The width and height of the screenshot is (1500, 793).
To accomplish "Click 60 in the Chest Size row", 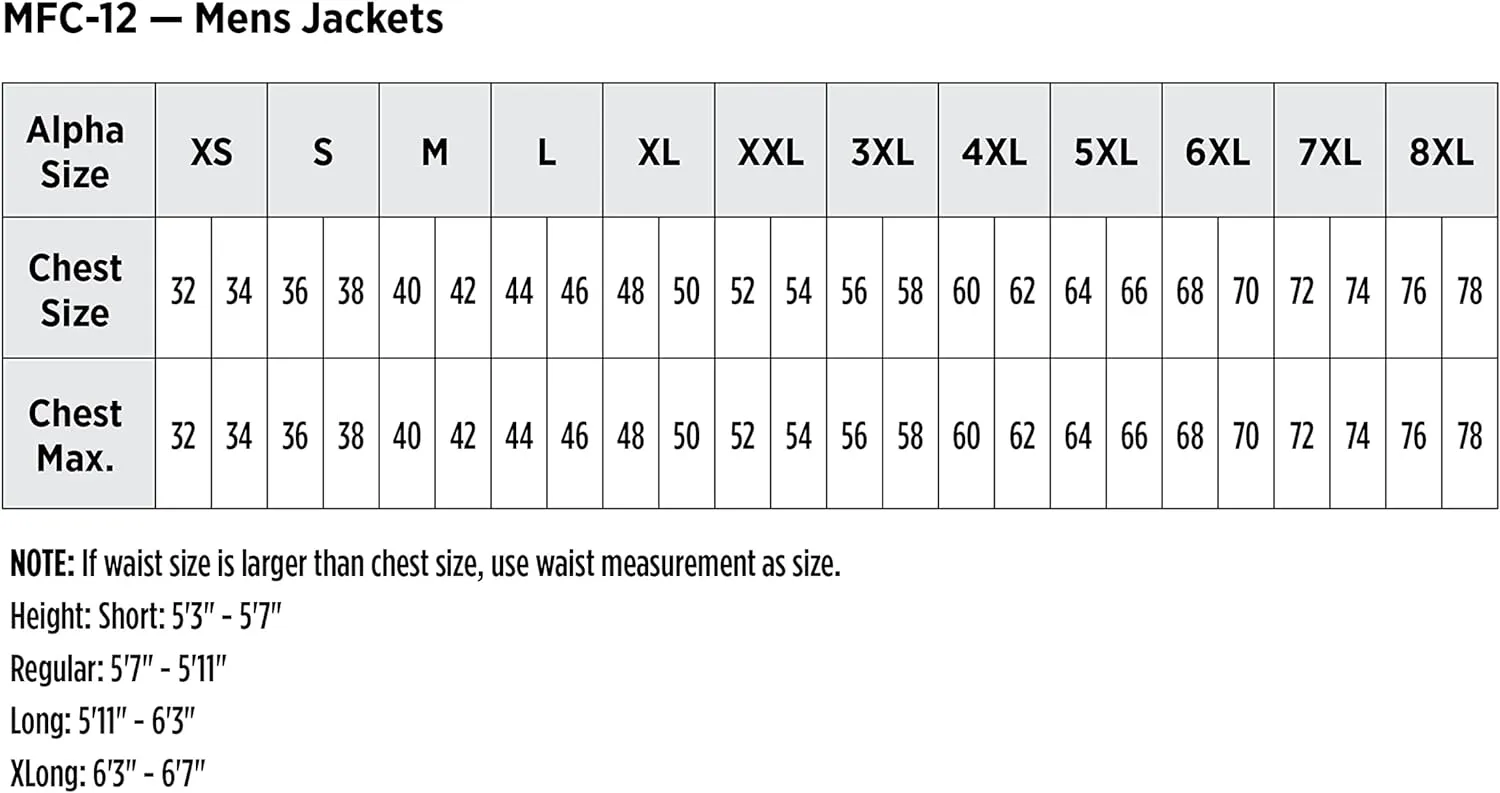I will 966,292.
